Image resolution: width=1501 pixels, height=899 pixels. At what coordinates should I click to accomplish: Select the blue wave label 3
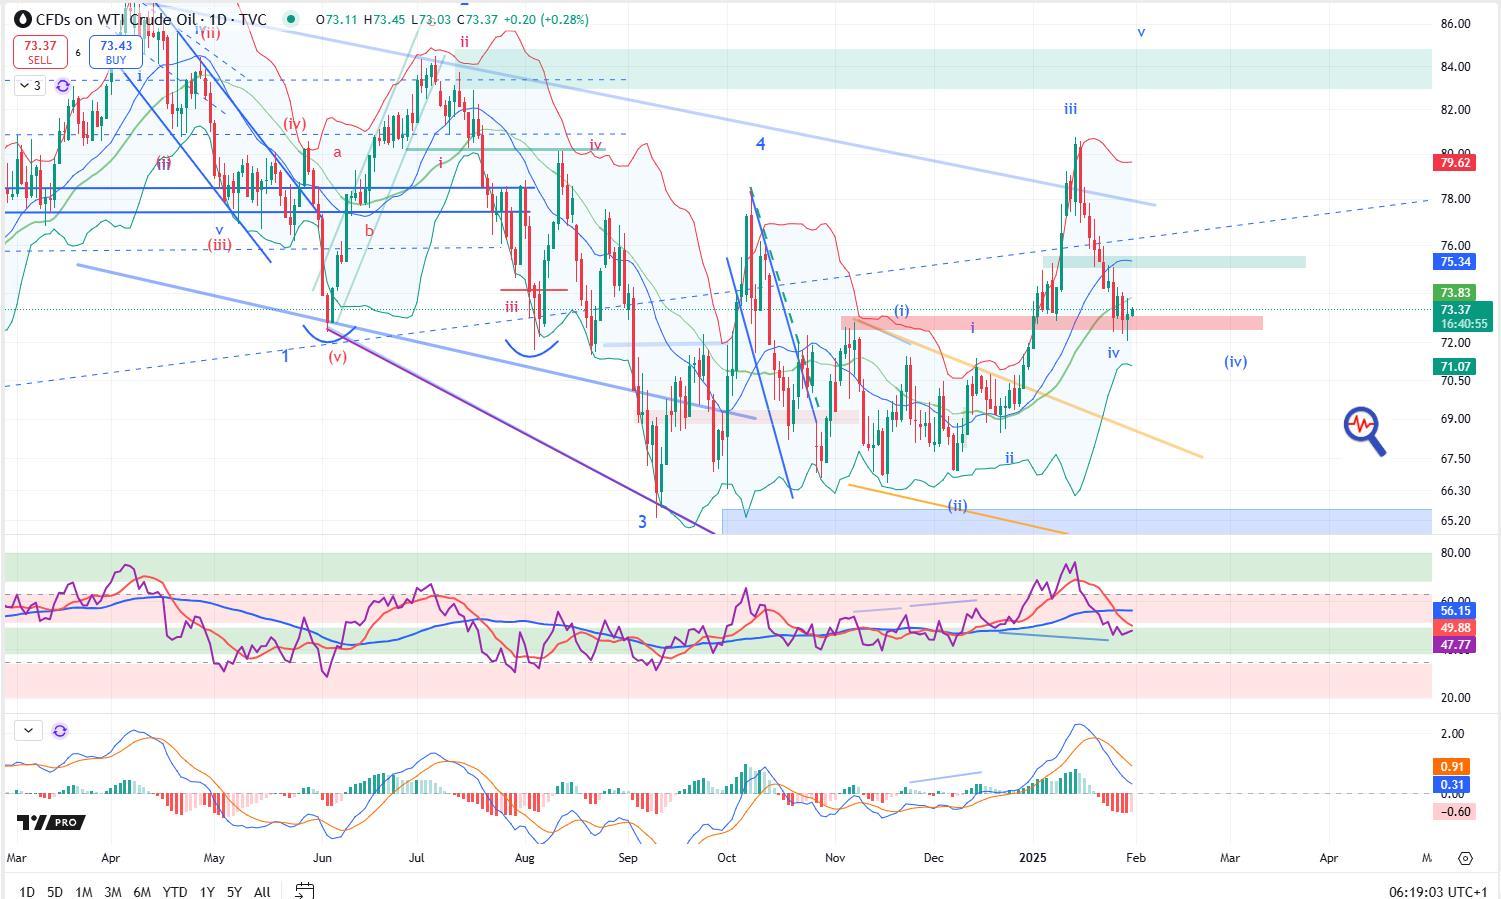click(x=643, y=522)
